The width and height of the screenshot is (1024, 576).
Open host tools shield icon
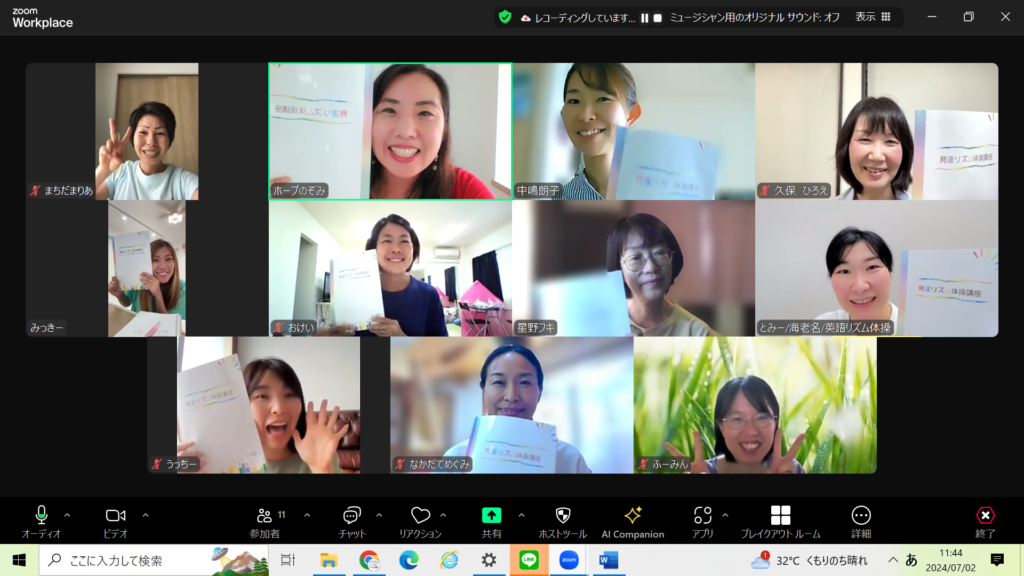(x=562, y=518)
